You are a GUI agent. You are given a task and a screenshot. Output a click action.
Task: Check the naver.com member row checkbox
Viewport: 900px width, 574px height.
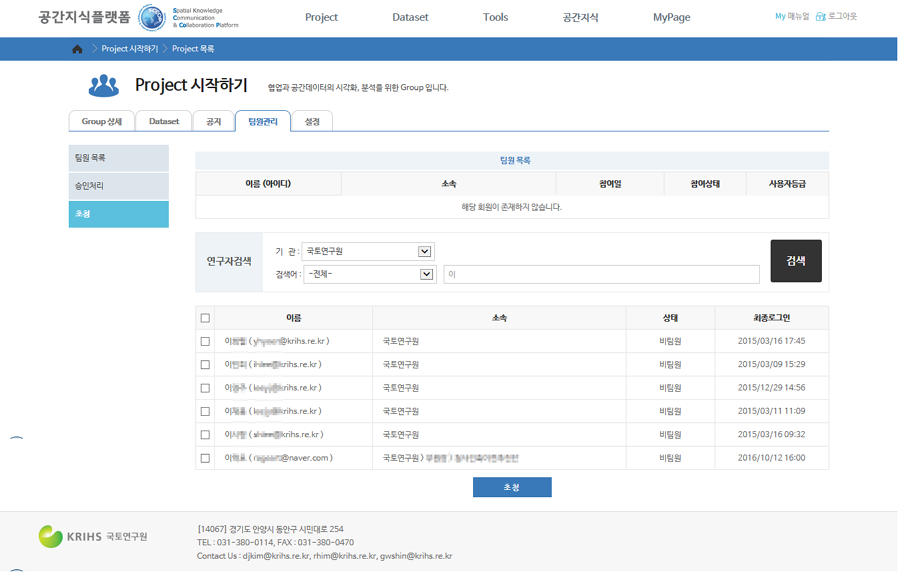pos(205,458)
